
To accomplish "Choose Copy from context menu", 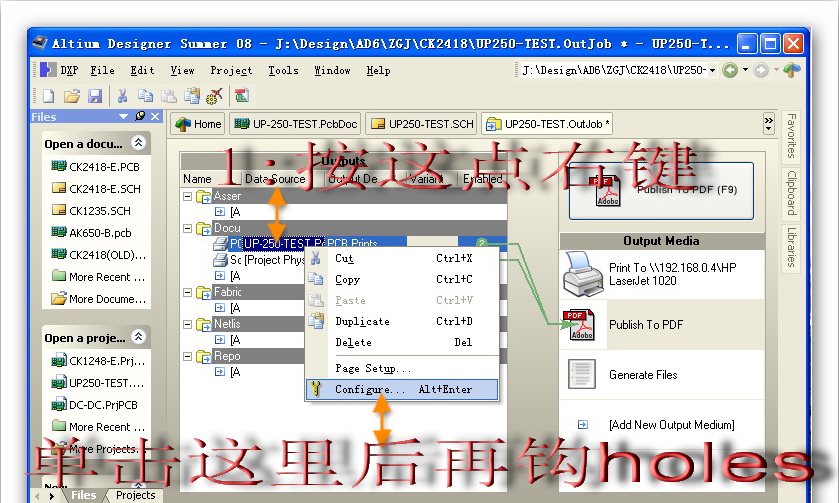I will [402, 279].
